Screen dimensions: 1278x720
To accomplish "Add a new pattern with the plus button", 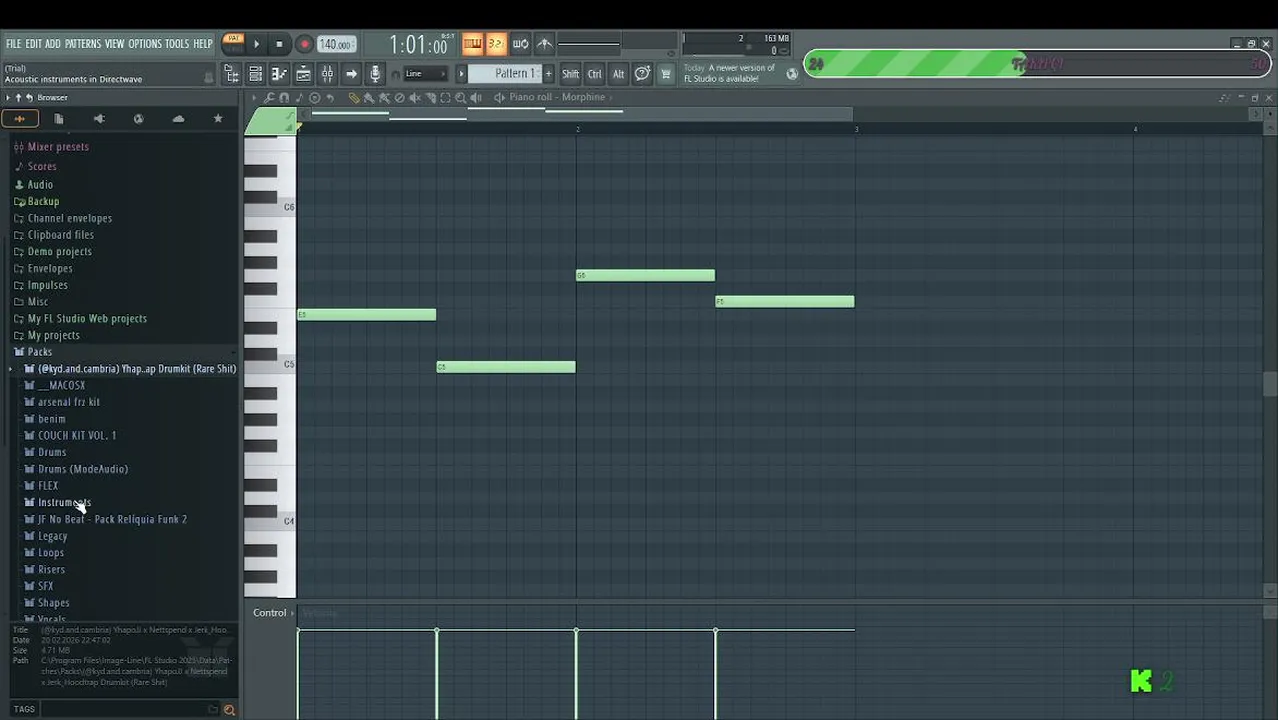I will click(548, 74).
